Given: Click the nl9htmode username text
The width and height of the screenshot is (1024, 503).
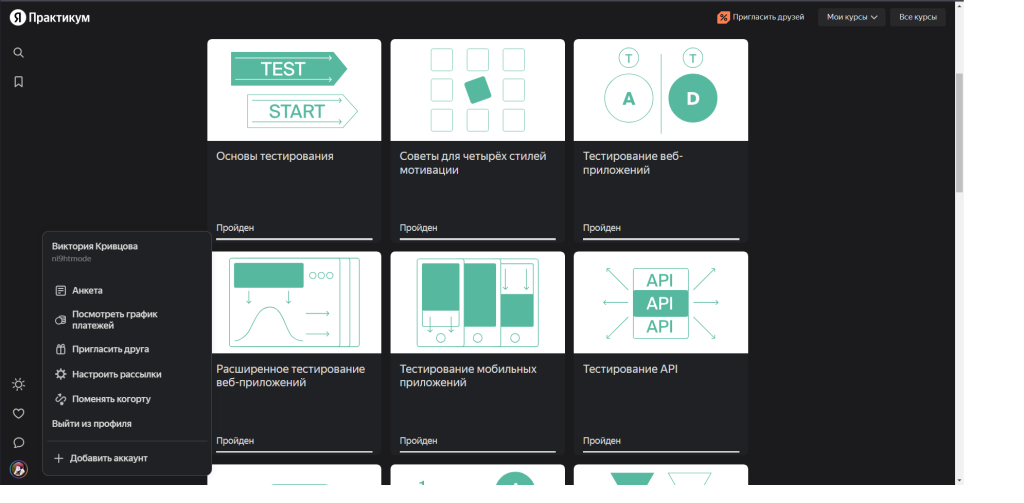Looking at the screenshot, I should [71, 259].
